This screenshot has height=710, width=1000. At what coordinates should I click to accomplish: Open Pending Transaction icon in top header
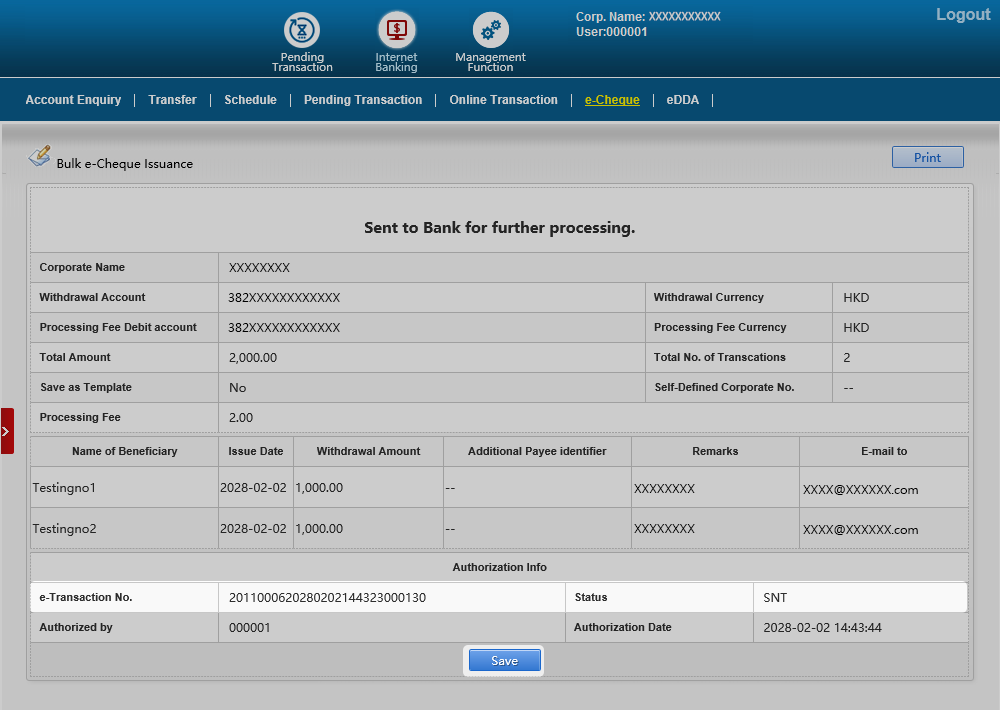pyautogui.click(x=301, y=30)
